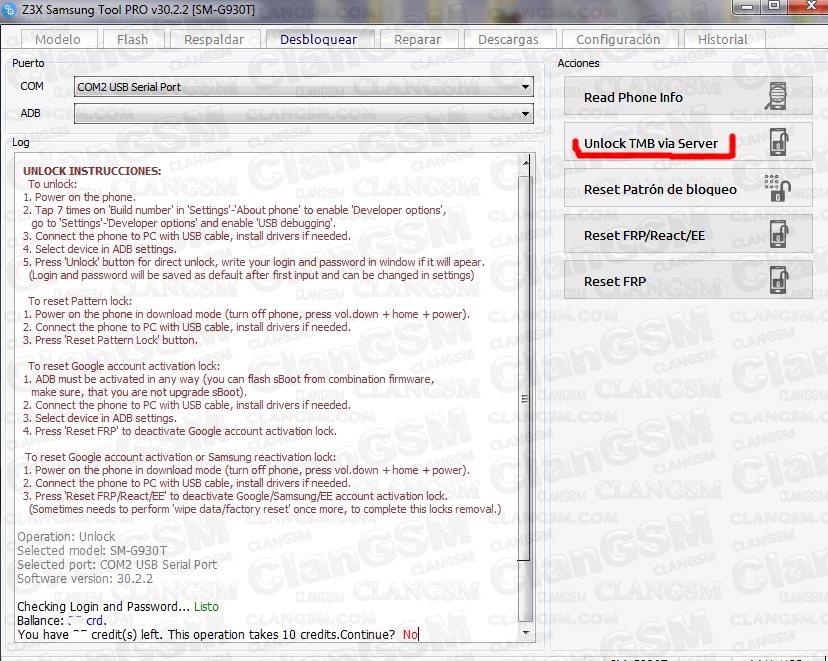The height and width of the screenshot is (661, 828).
Task: Click Unlock TMB via Server button
Action: pos(688,143)
